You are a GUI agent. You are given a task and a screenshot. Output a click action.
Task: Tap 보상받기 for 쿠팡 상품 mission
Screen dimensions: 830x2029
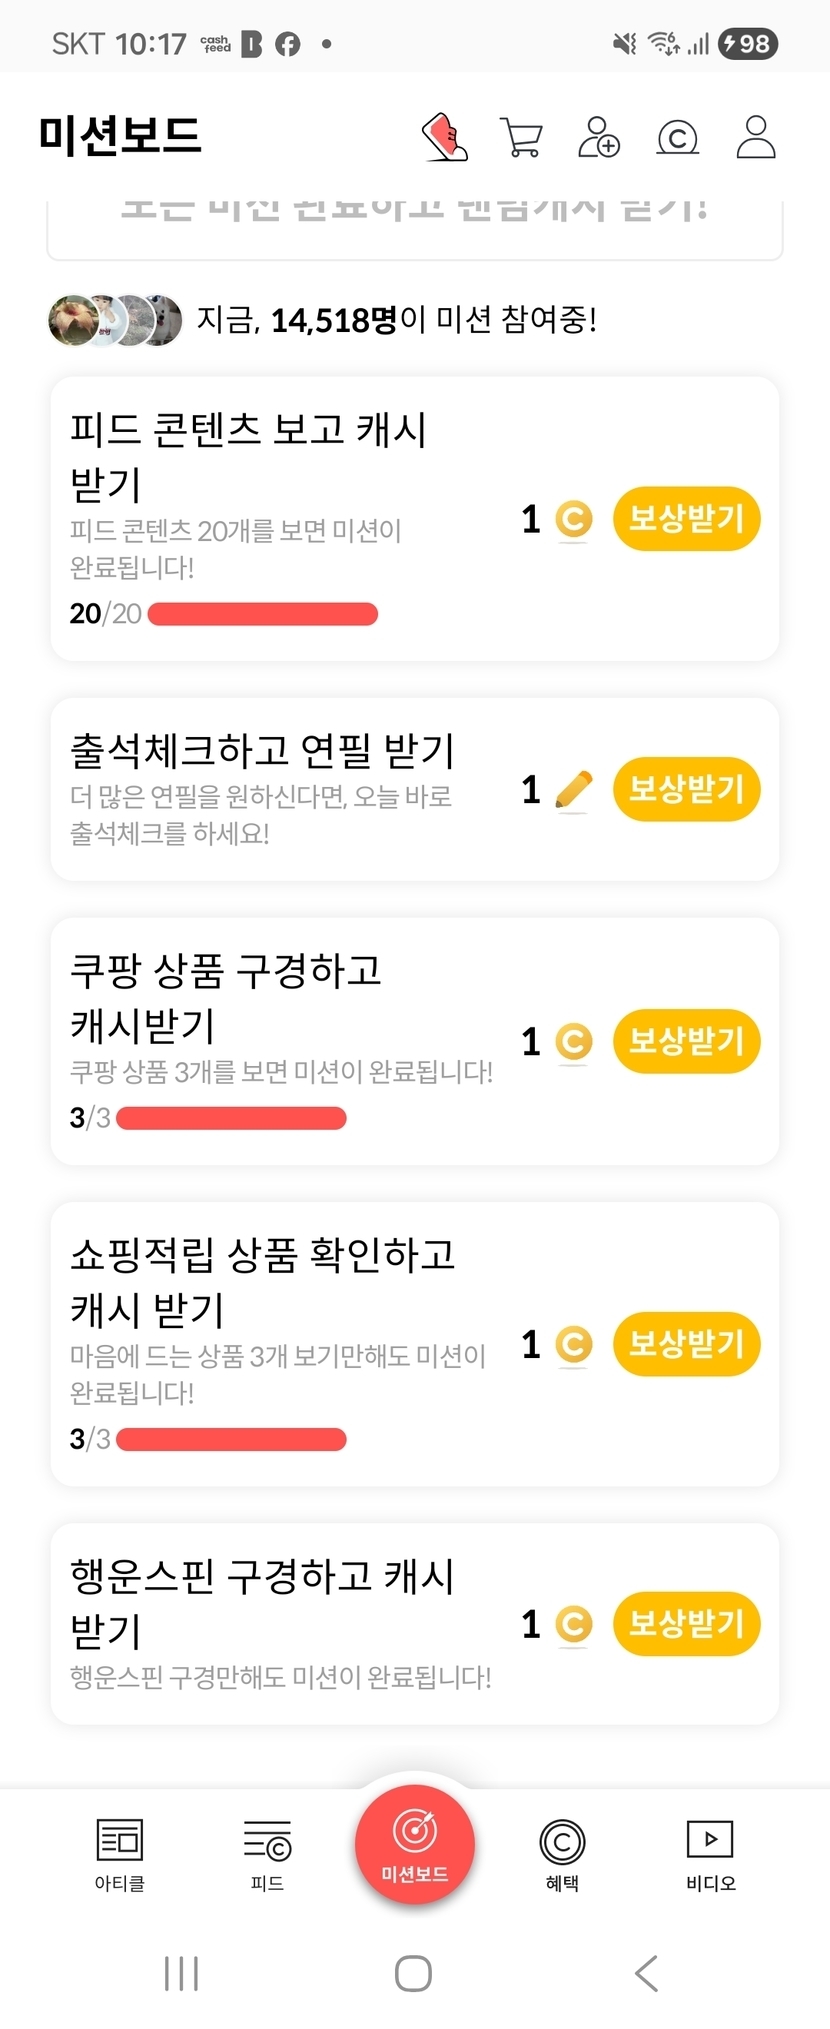click(686, 1041)
